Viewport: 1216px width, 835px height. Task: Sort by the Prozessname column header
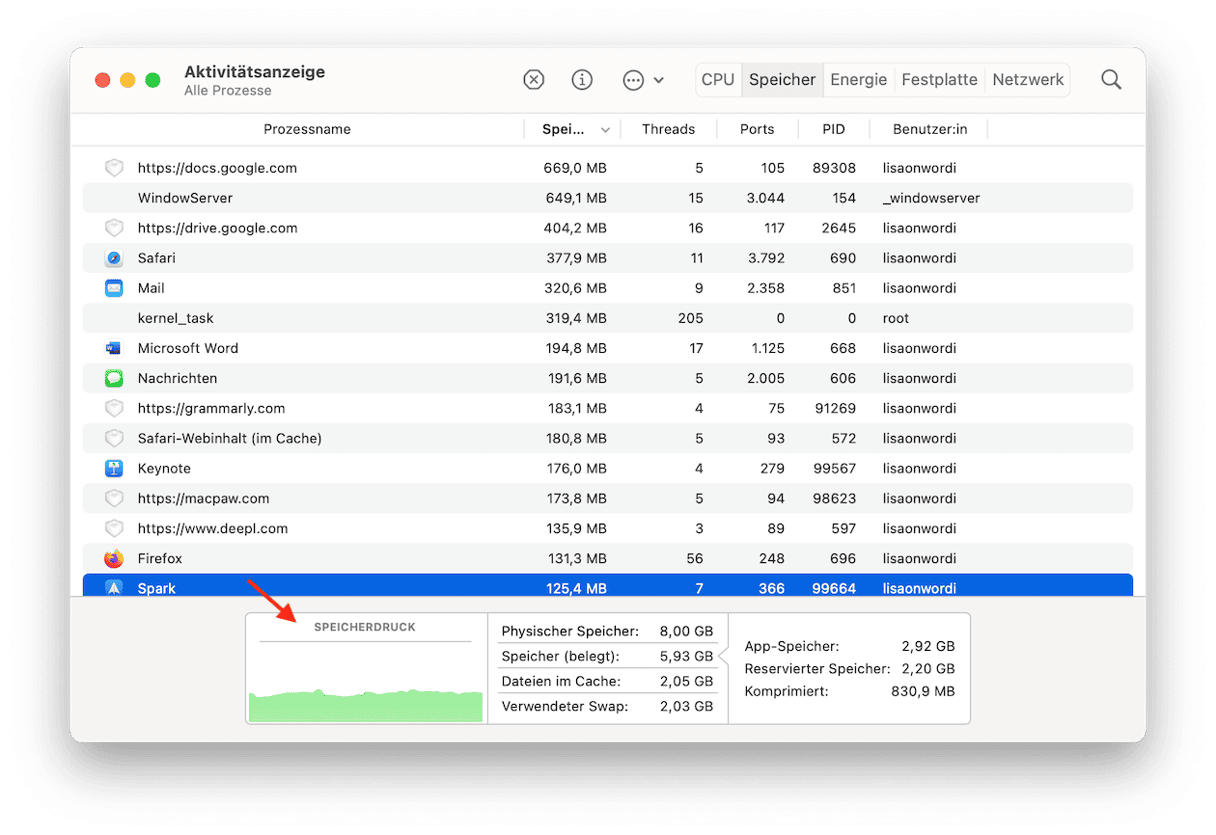pyautogui.click(x=307, y=129)
